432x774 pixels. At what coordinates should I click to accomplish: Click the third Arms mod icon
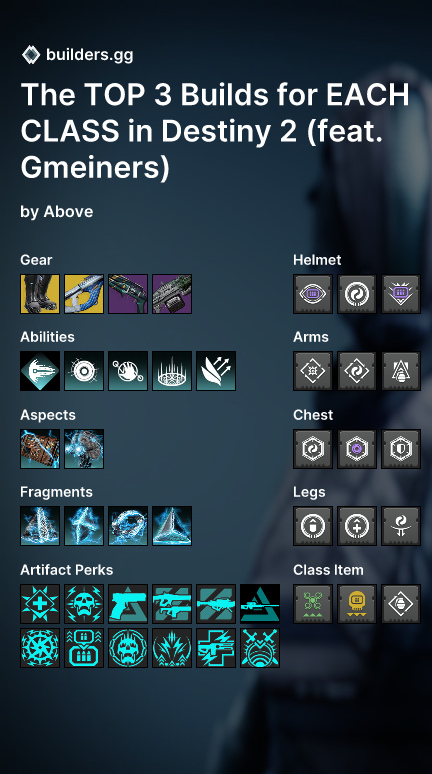coord(401,371)
